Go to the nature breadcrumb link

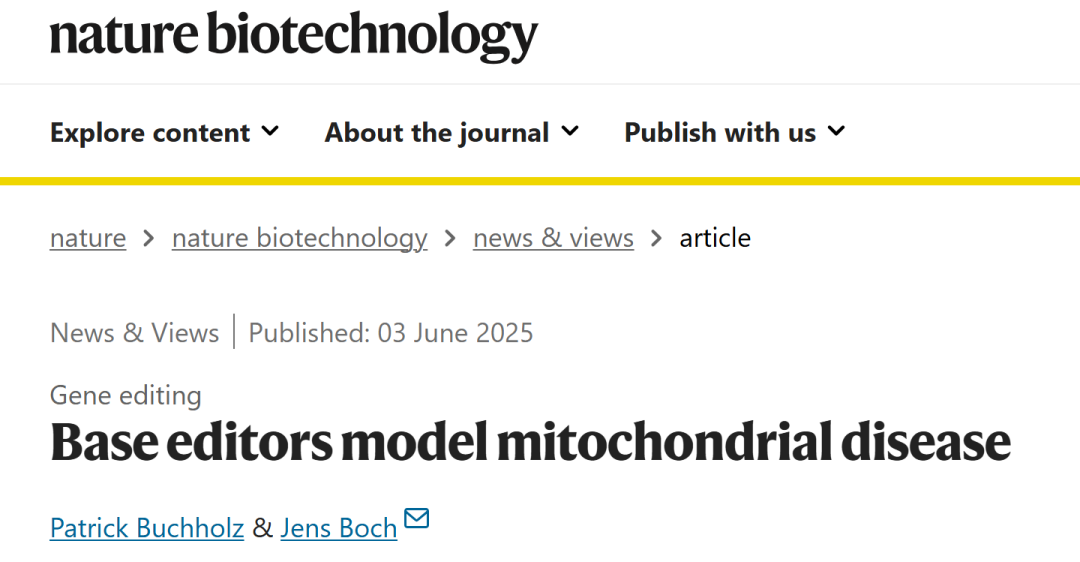(88, 238)
